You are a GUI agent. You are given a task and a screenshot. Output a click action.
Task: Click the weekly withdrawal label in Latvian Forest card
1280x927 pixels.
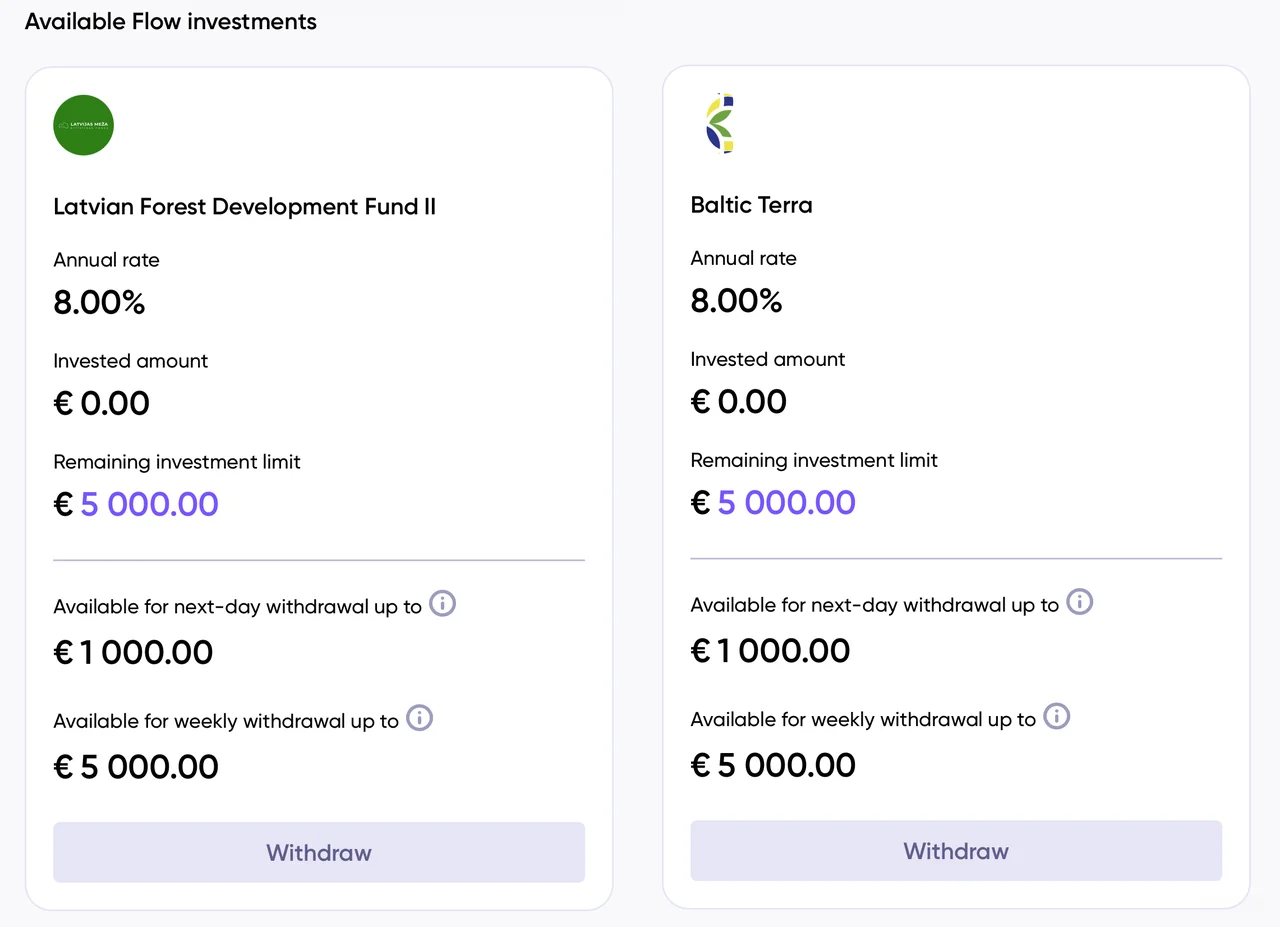pyautogui.click(x=226, y=721)
